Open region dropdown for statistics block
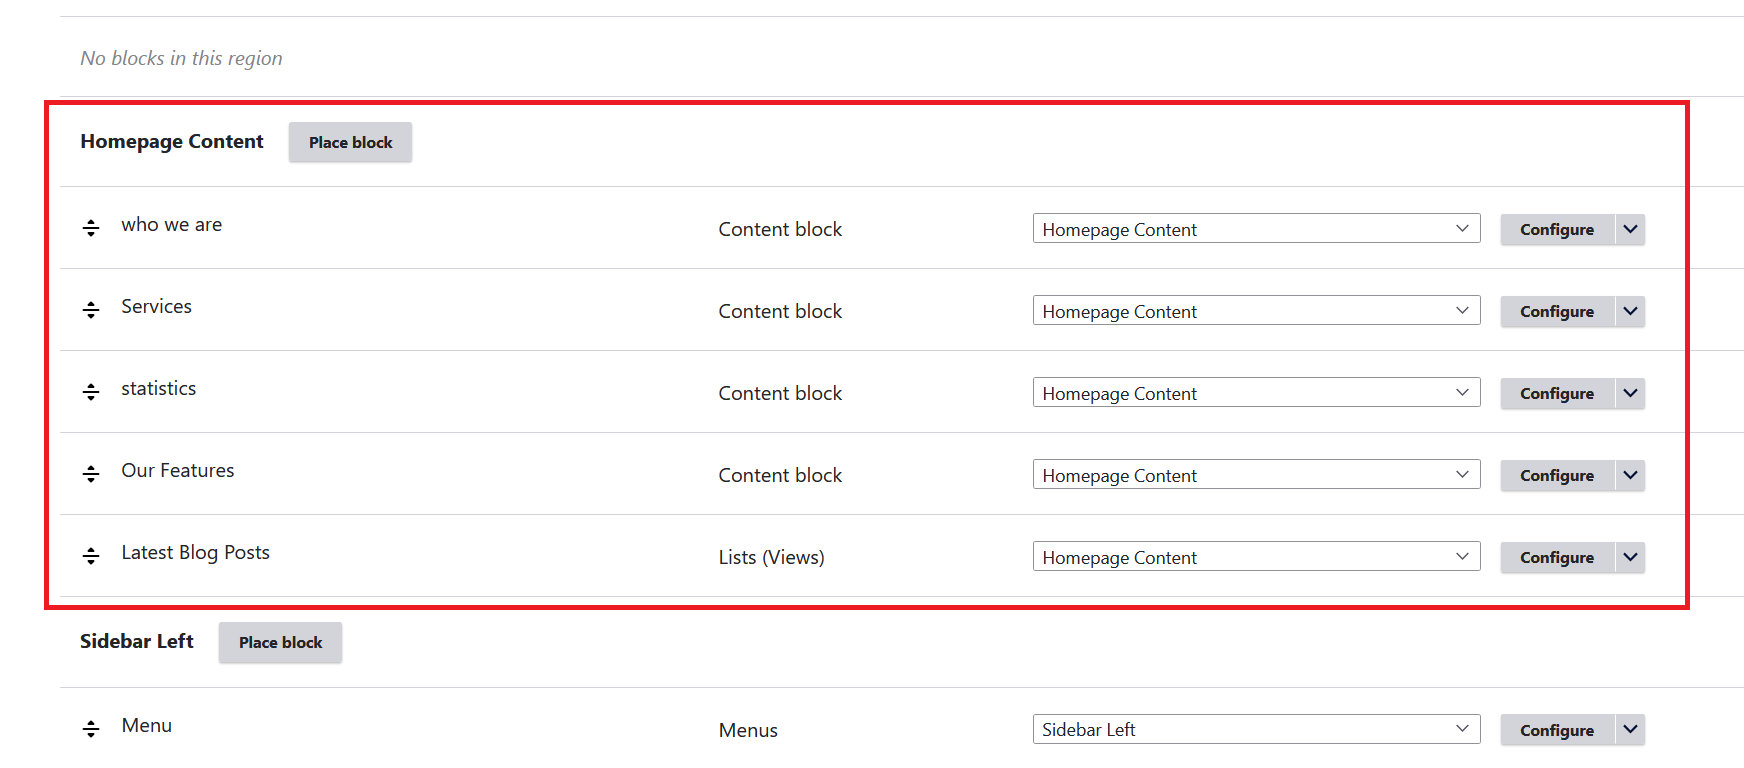Screen dimensions: 1744x768 click(x=1255, y=393)
